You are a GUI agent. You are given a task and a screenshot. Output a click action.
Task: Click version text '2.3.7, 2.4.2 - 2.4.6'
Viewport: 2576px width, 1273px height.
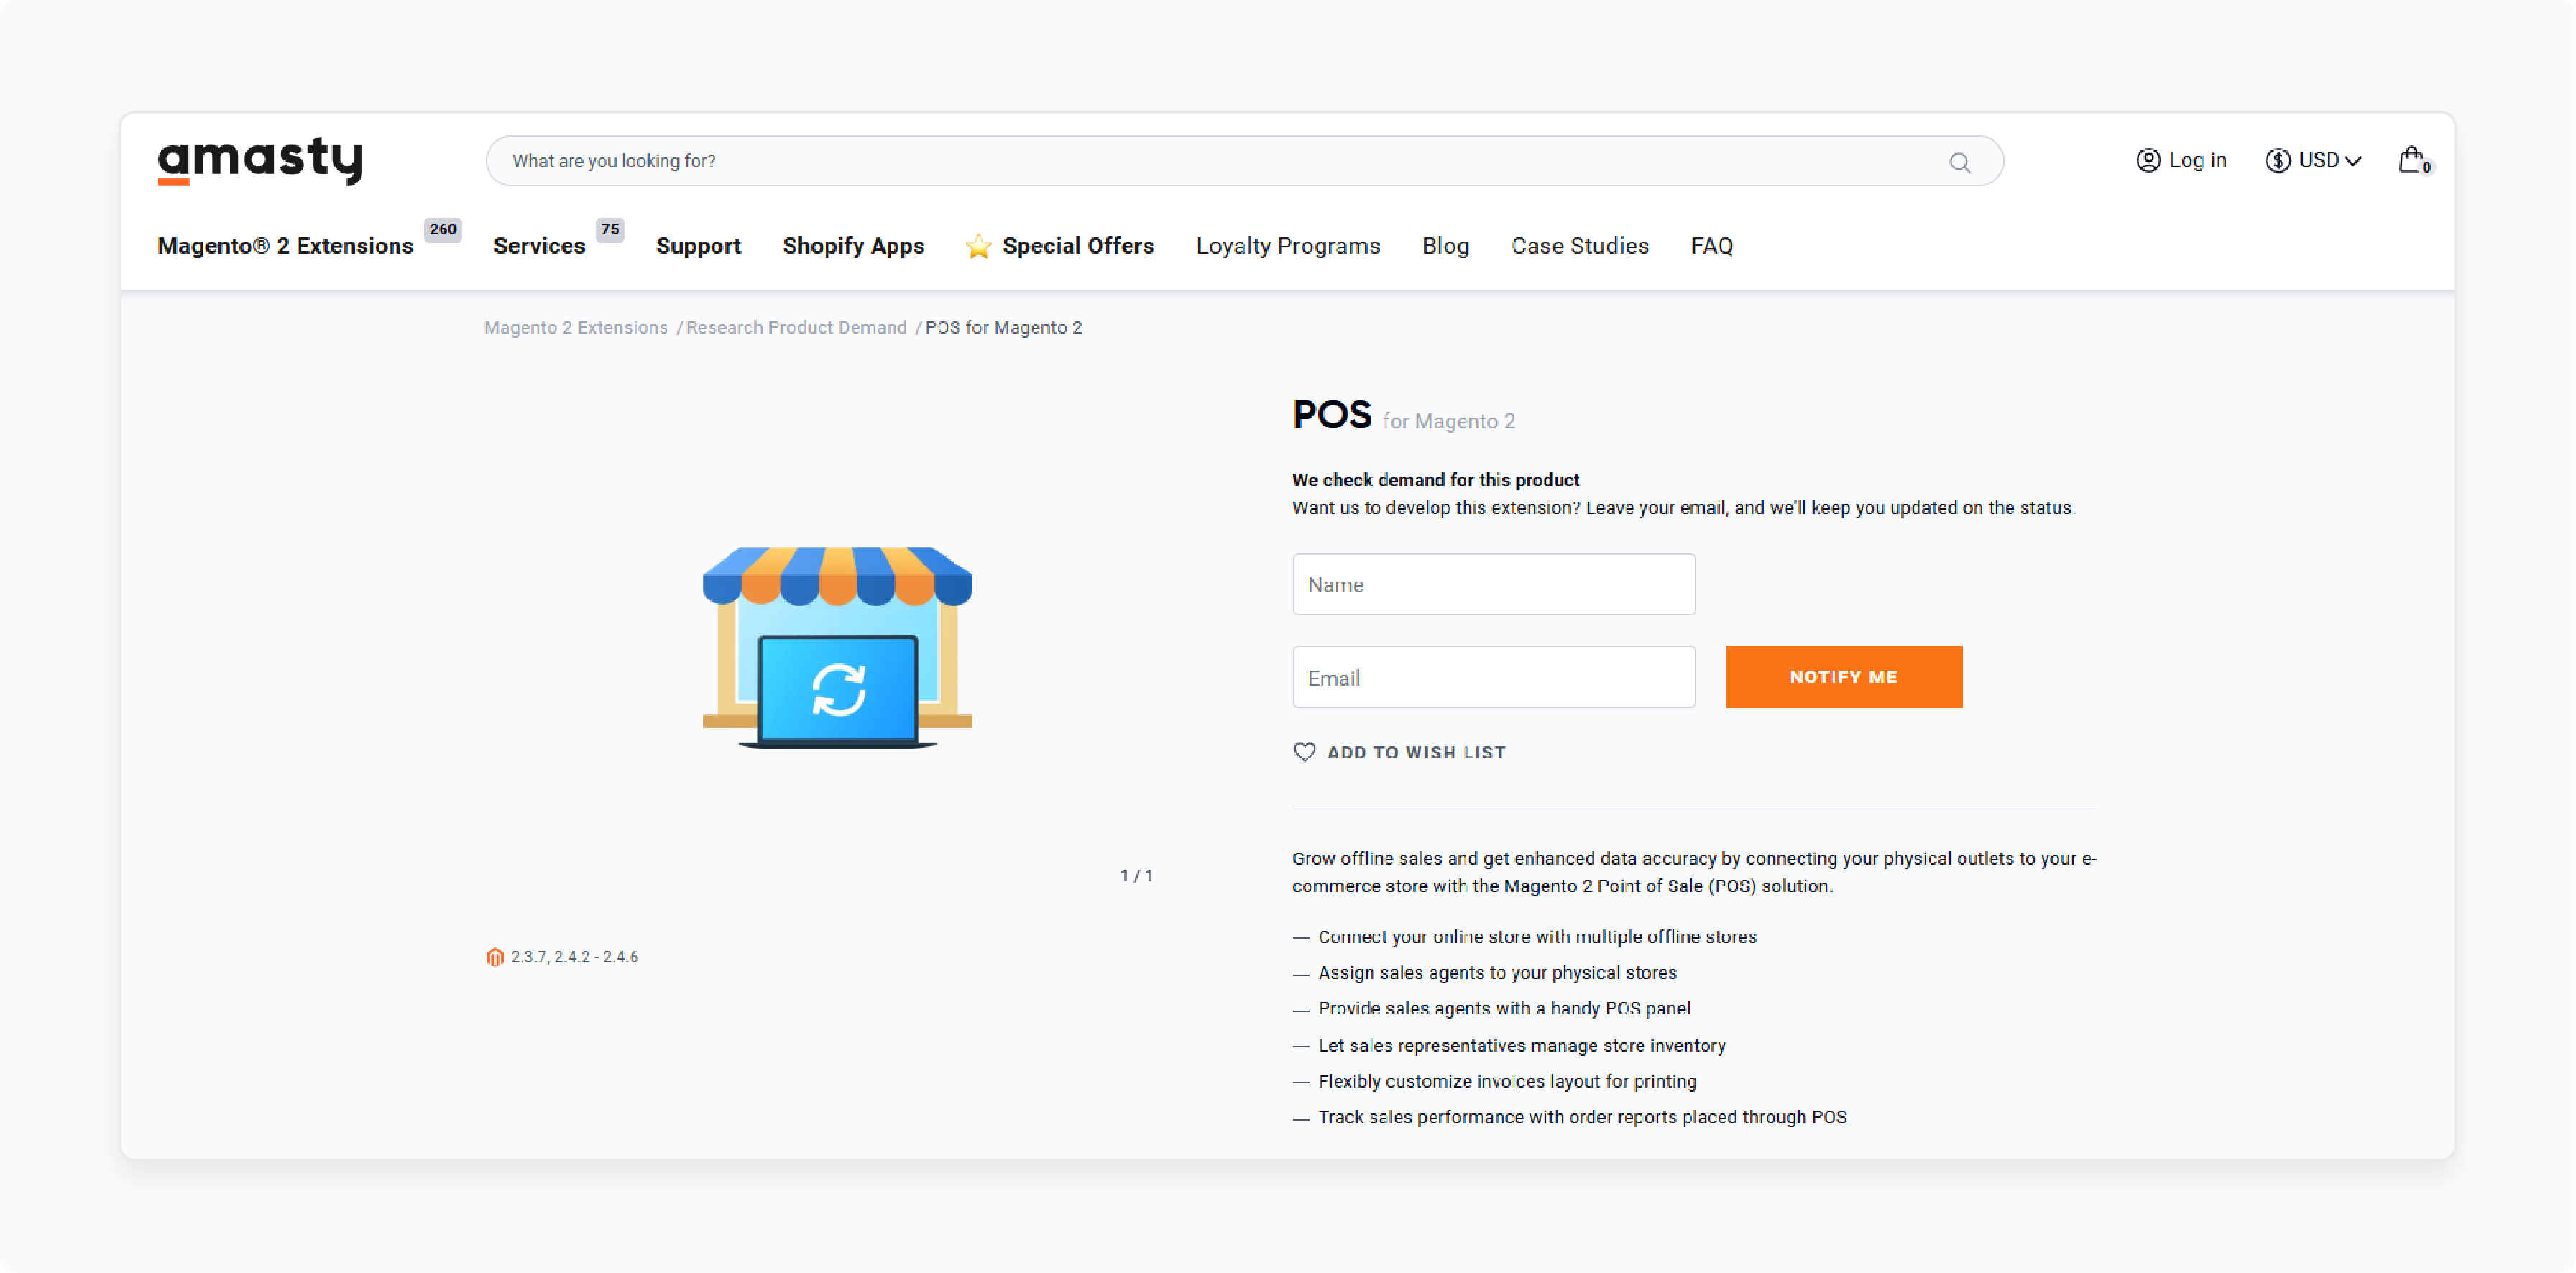[x=574, y=957]
